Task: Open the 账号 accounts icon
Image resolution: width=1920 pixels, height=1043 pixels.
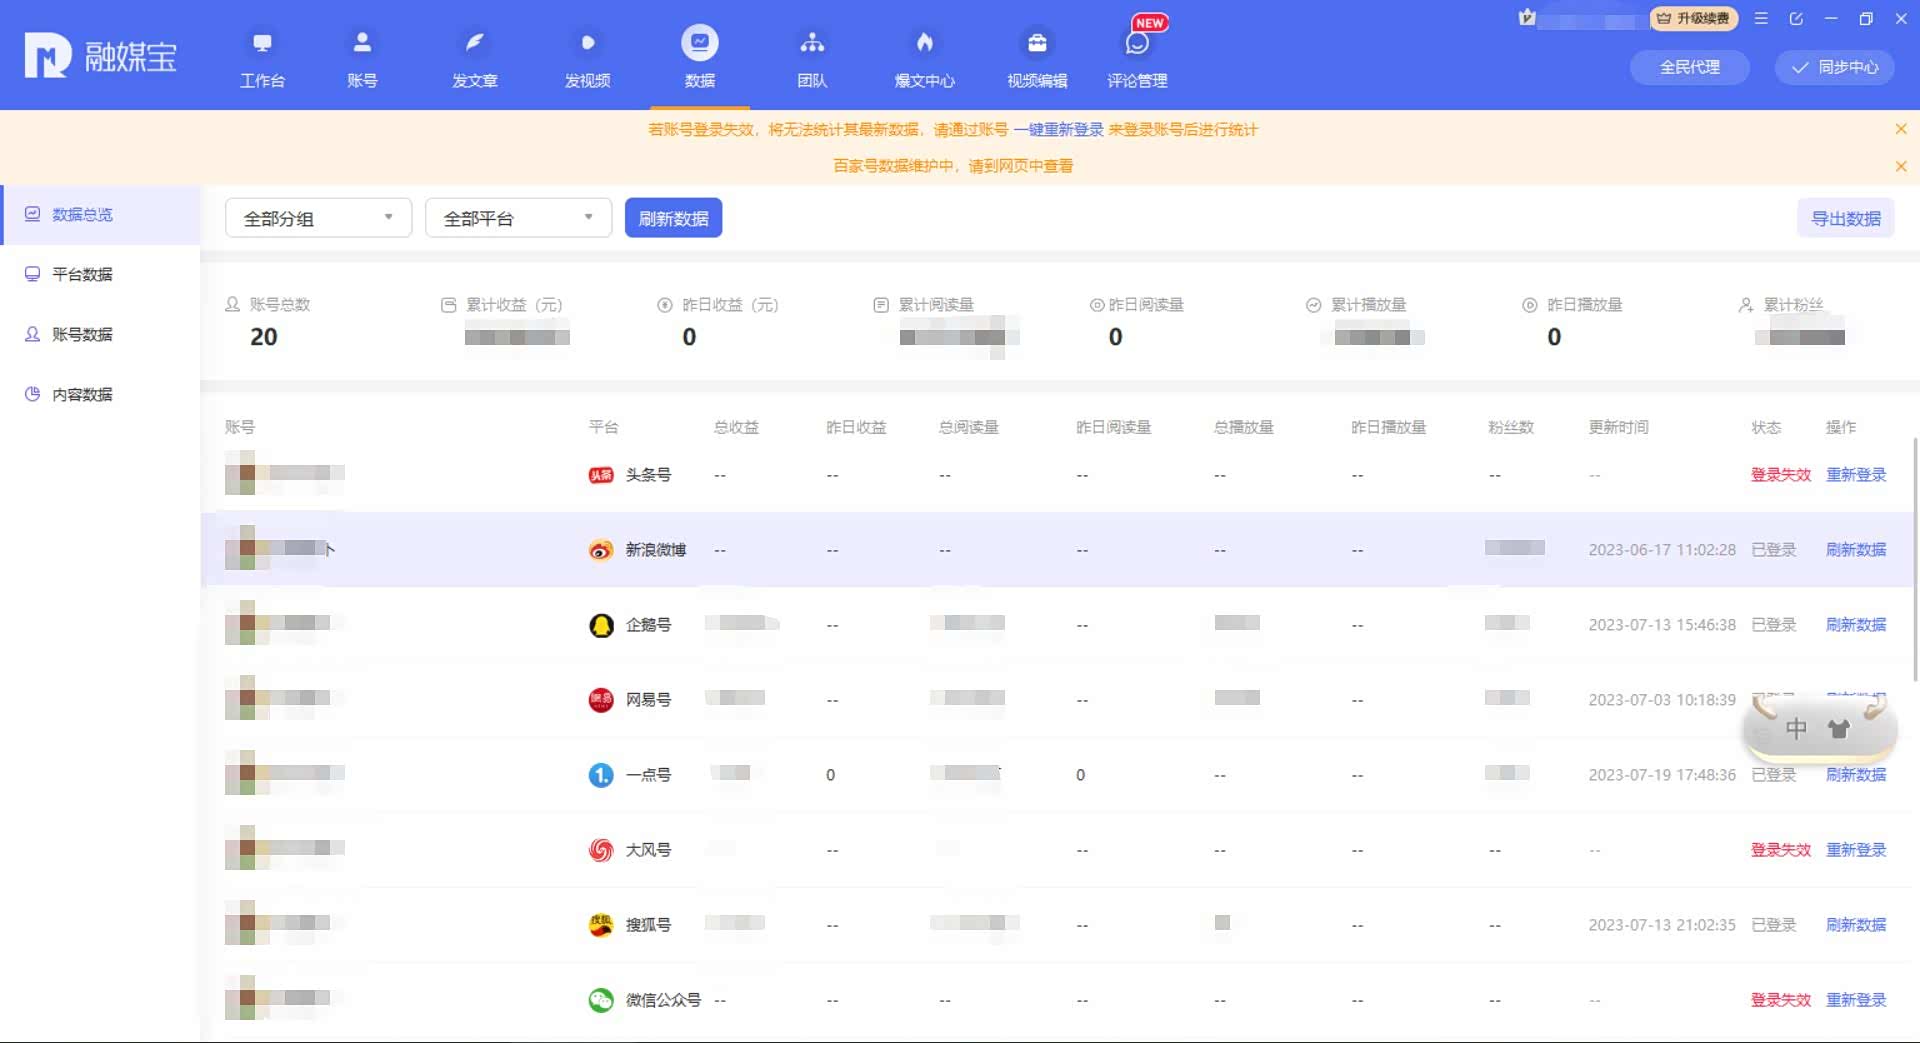Action: point(362,57)
